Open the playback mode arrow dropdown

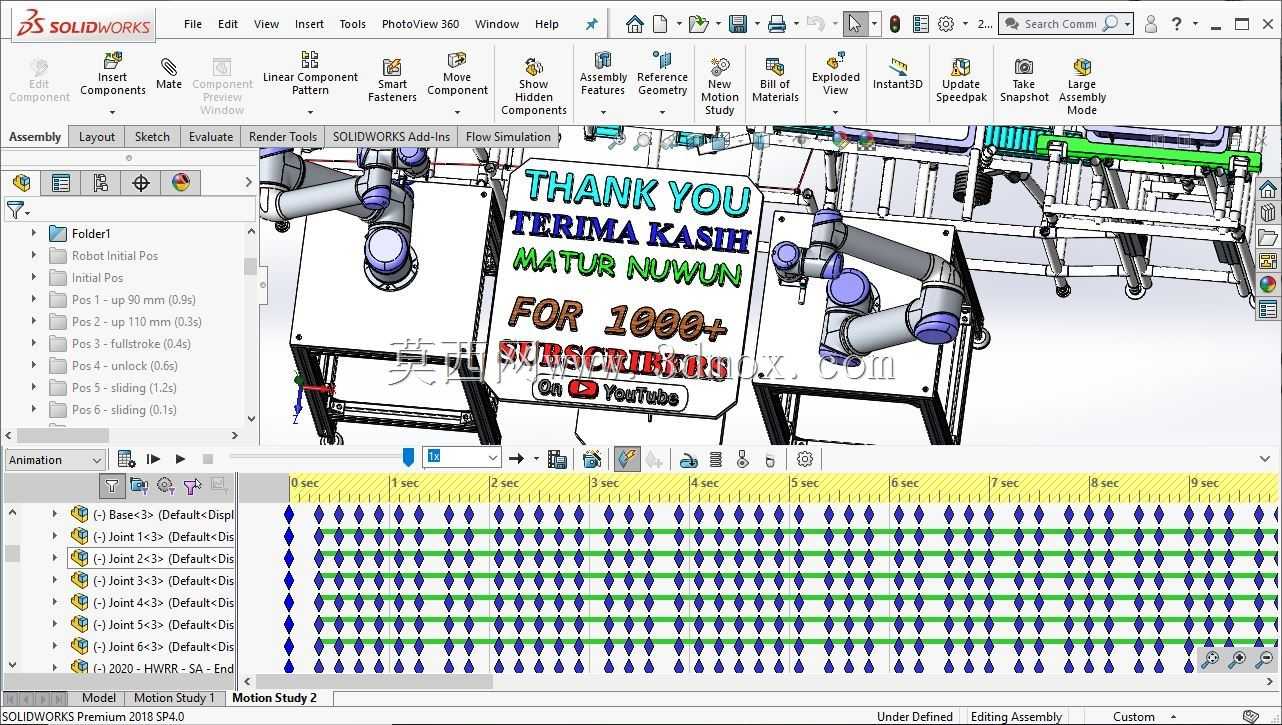[536, 459]
